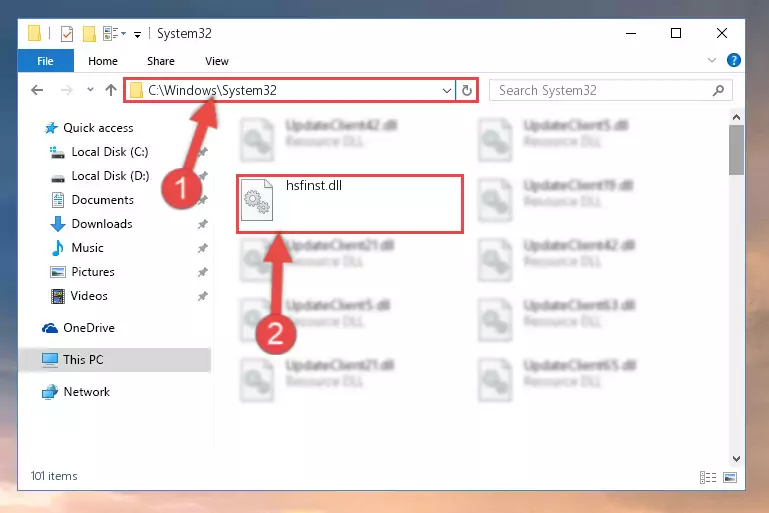Maximize the System32 window
This screenshot has width=769, height=513.
tap(676, 33)
